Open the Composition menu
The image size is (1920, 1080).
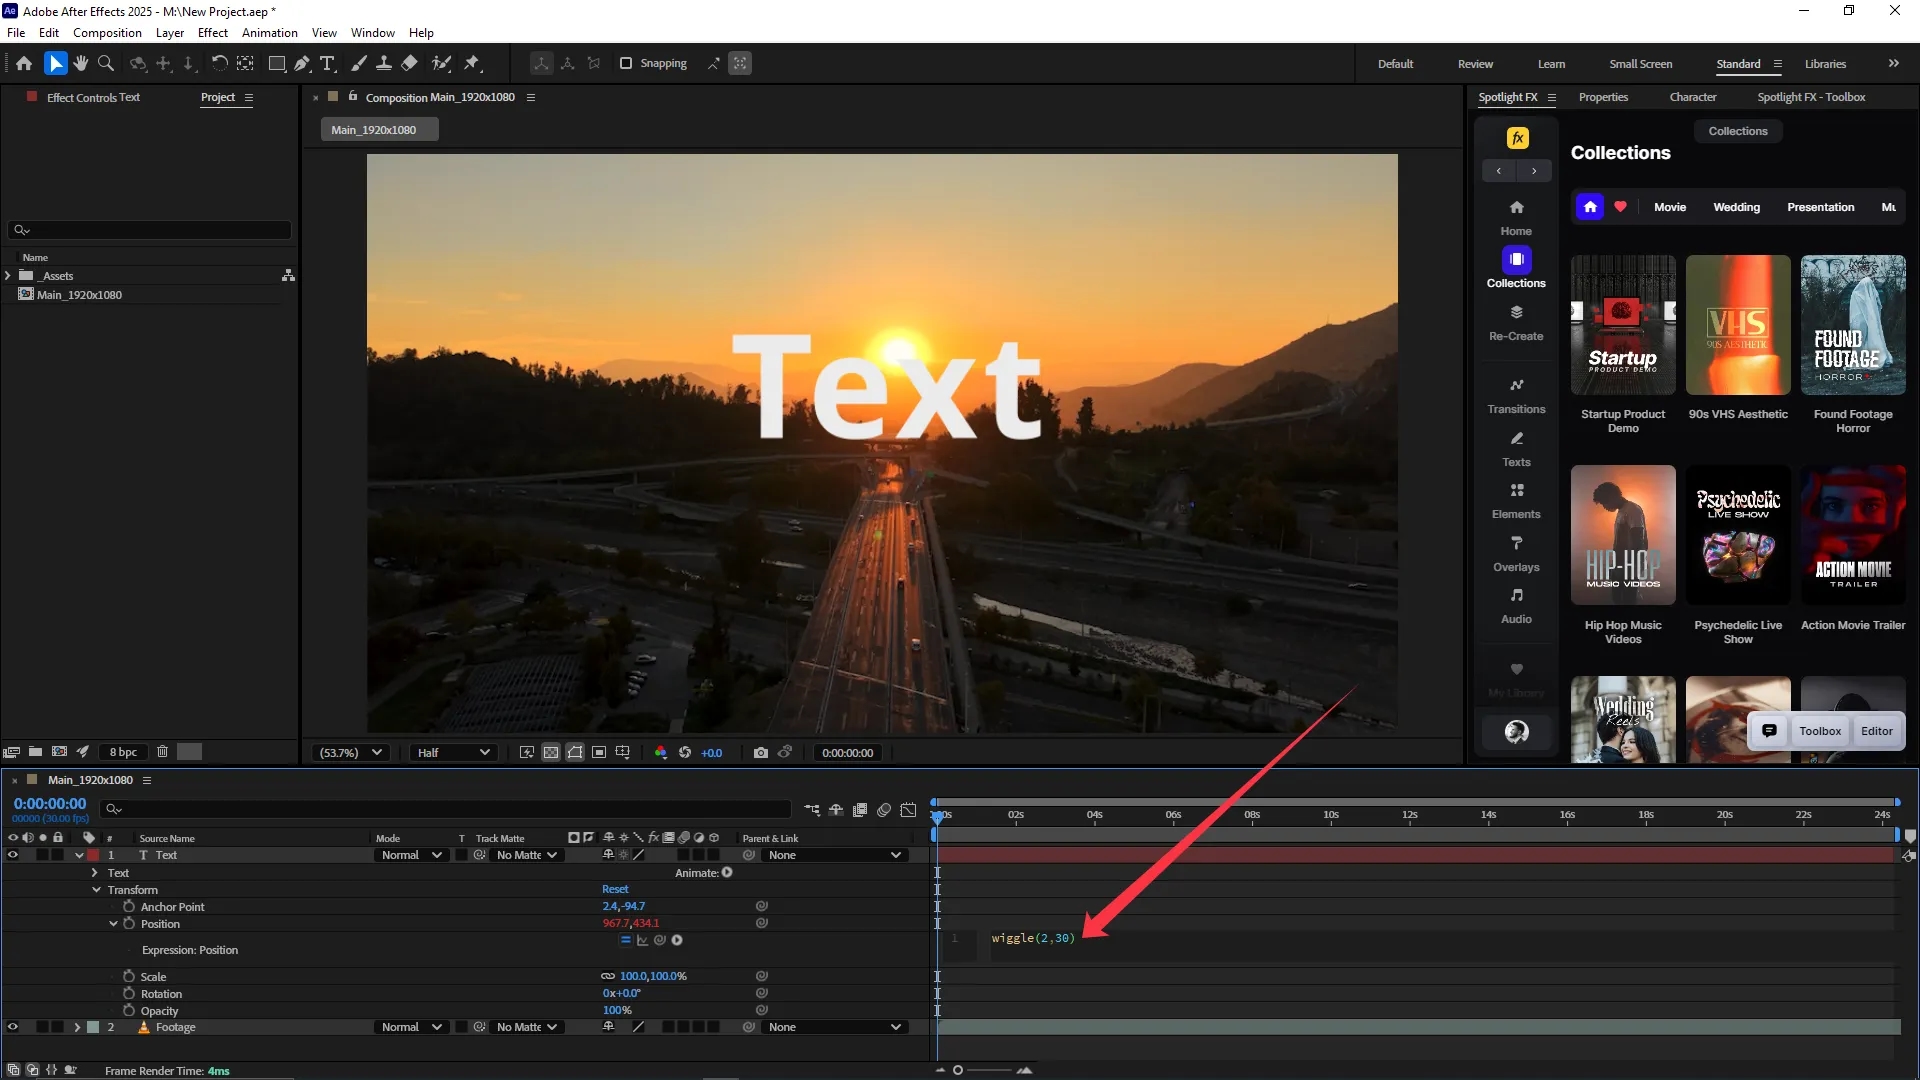point(107,32)
